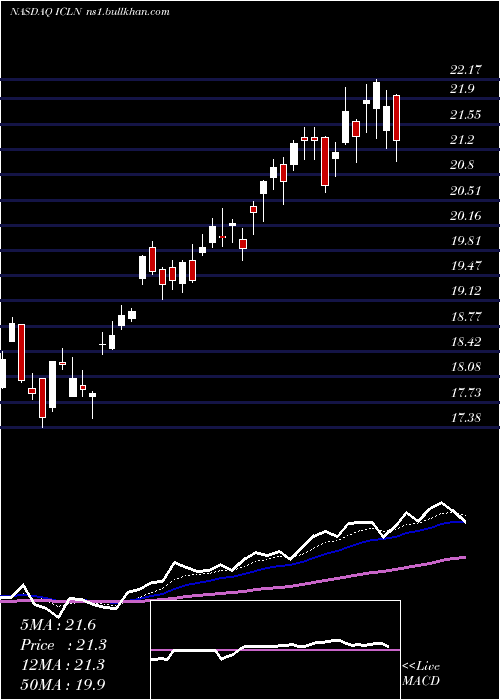
Task: Select the 20.16 price level label
Action: (x=466, y=216)
